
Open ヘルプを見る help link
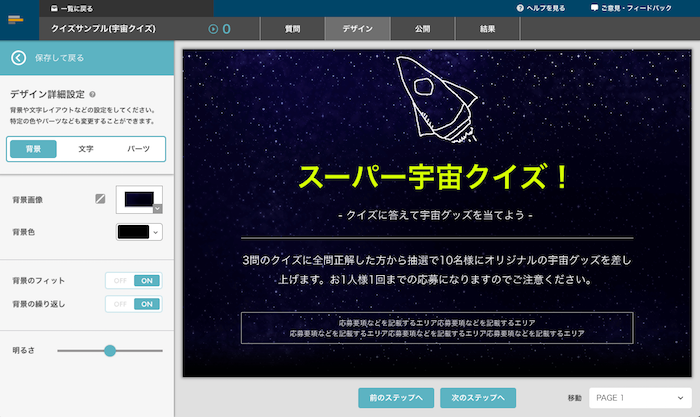[x=547, y=8]
